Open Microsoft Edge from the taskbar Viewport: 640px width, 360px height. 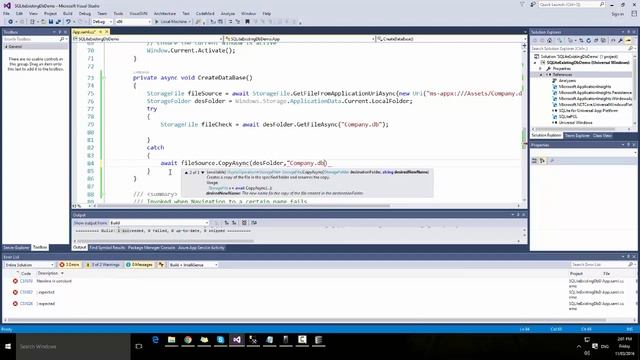156,340
